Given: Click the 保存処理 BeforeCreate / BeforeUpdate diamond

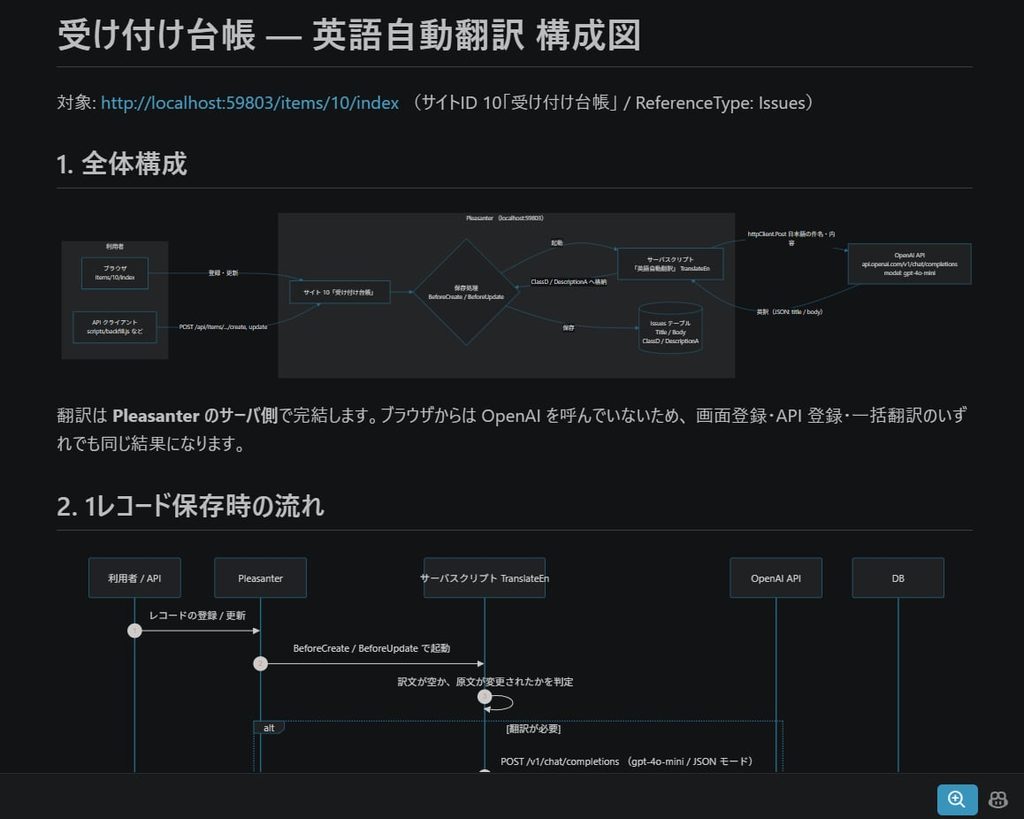Looking at the screenshot, I should point(466,292).
